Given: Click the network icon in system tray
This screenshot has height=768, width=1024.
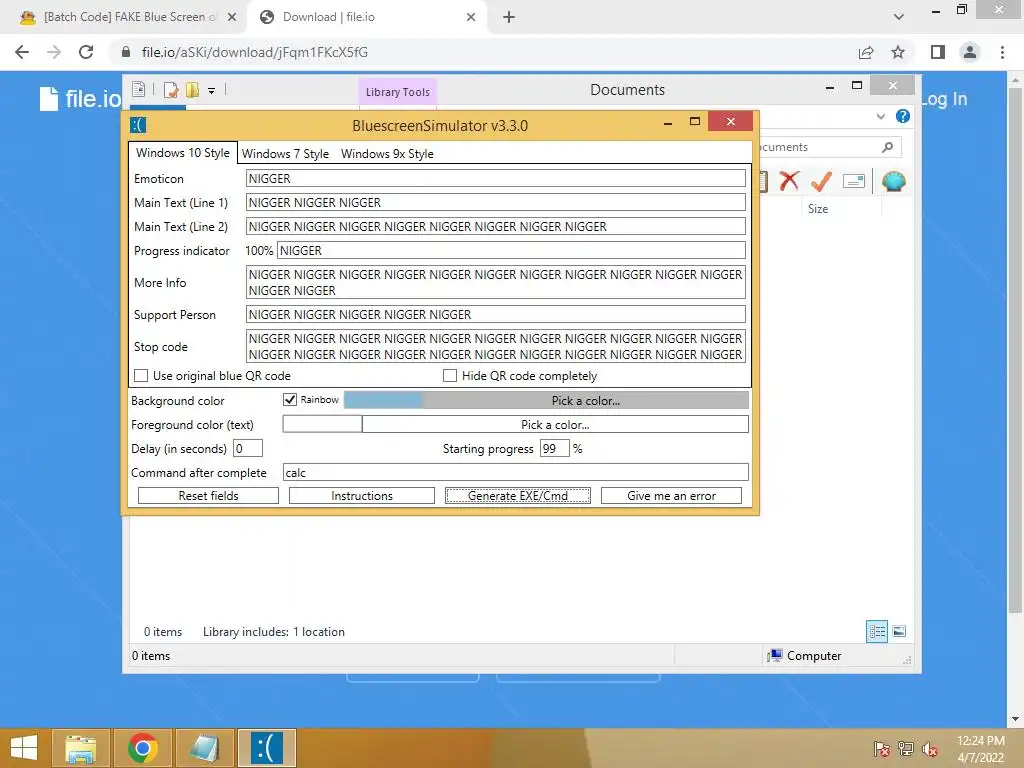Looking at the screenshot, I should point(905,749).
